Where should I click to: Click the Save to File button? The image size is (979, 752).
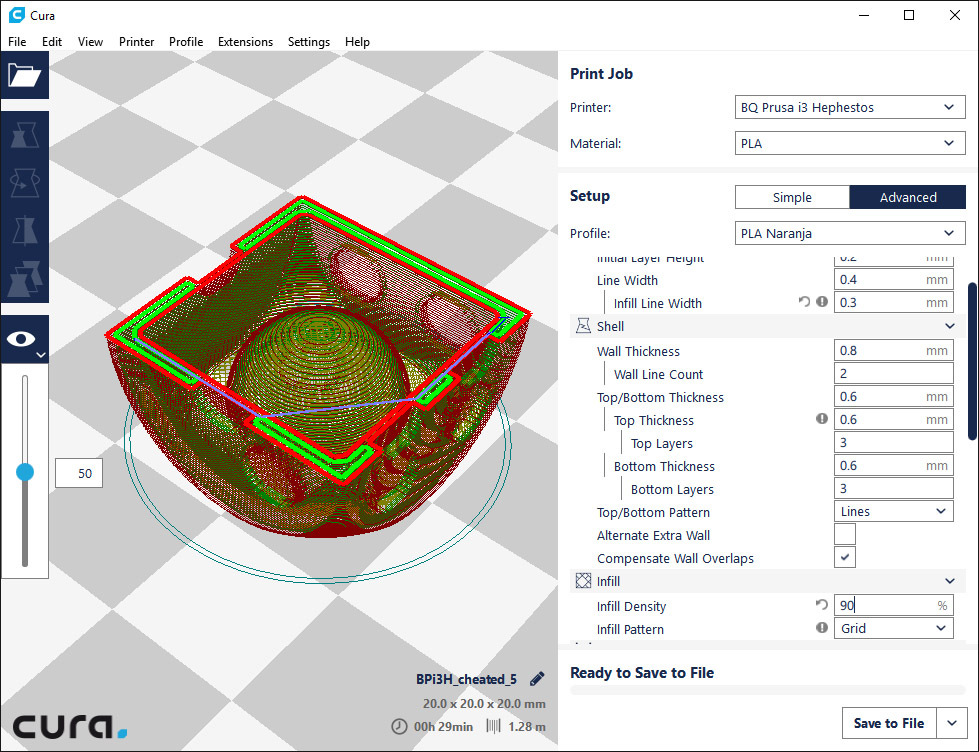889,723
